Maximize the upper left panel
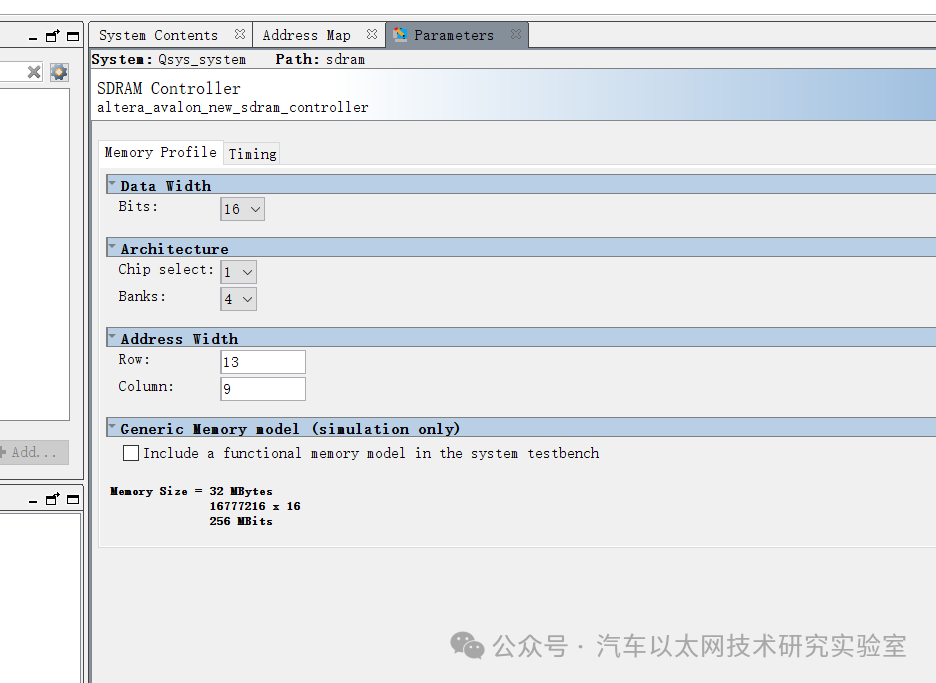The width and height of the screenshot is (936, 683). [73, 36]
